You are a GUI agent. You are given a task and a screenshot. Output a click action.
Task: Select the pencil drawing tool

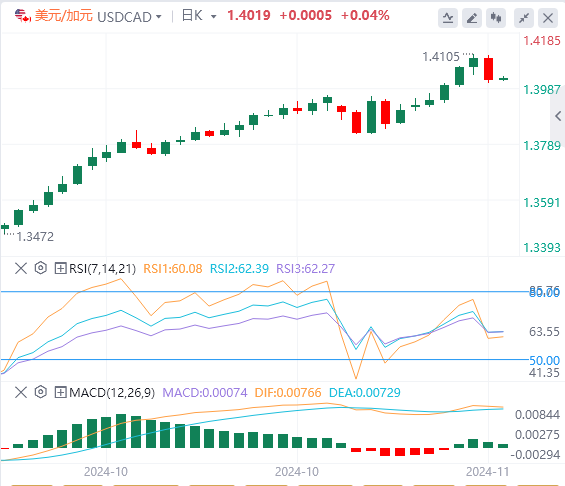(472, 17)
